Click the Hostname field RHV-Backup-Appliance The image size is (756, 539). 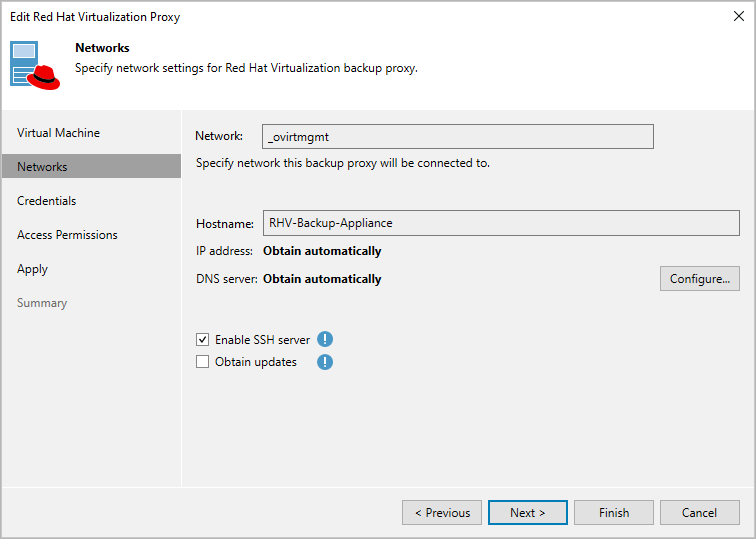(501, 223)
